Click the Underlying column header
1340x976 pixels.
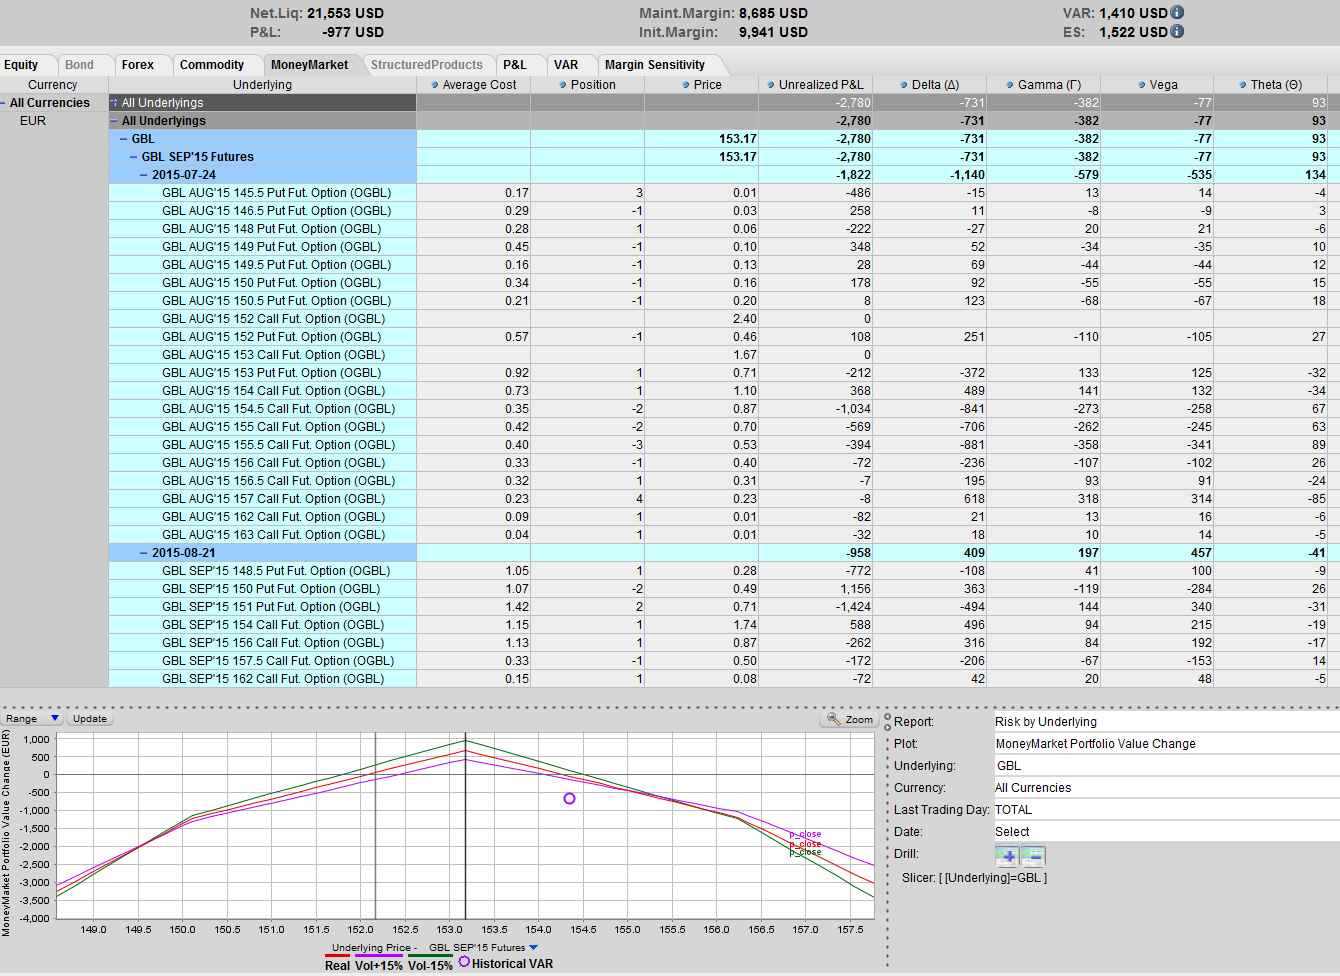pos(262,85)
